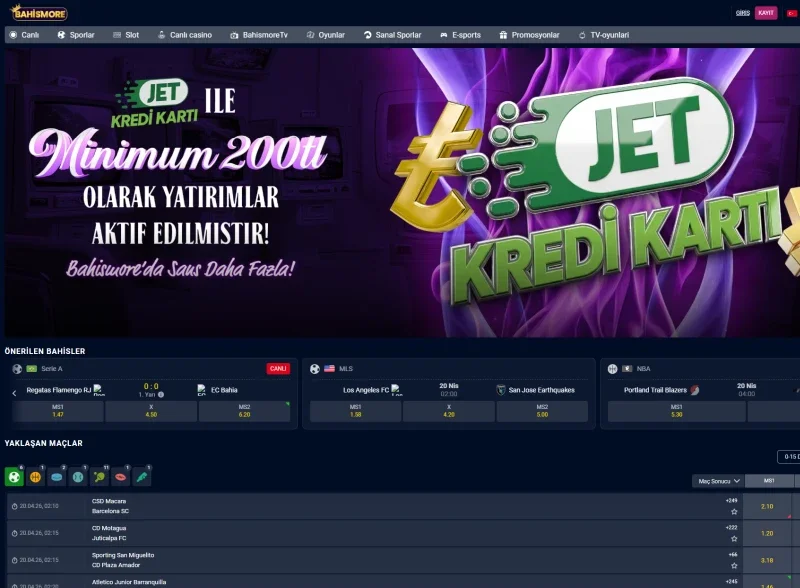800x588 pixels.
Task: Click the Regatas Flamengo RJ team name
Action: click(59, 390)
